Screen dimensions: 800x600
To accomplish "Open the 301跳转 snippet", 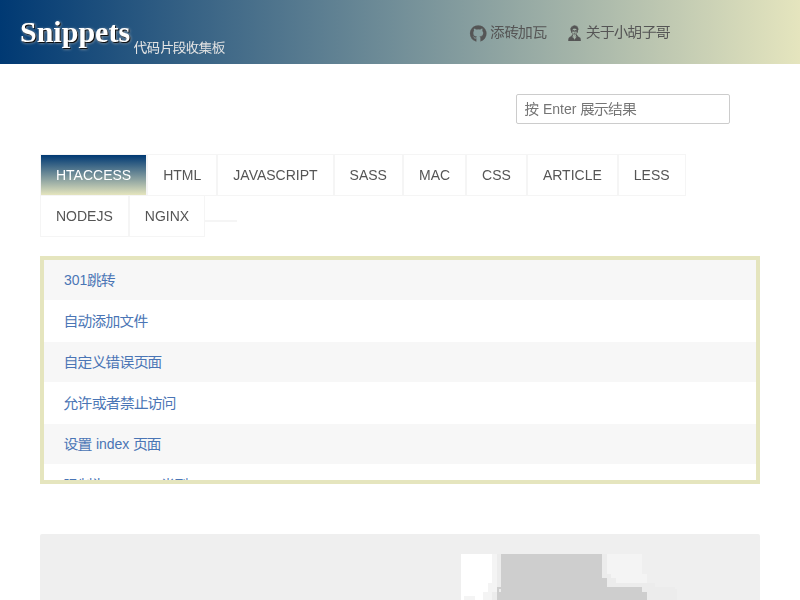I will point(90,280).
